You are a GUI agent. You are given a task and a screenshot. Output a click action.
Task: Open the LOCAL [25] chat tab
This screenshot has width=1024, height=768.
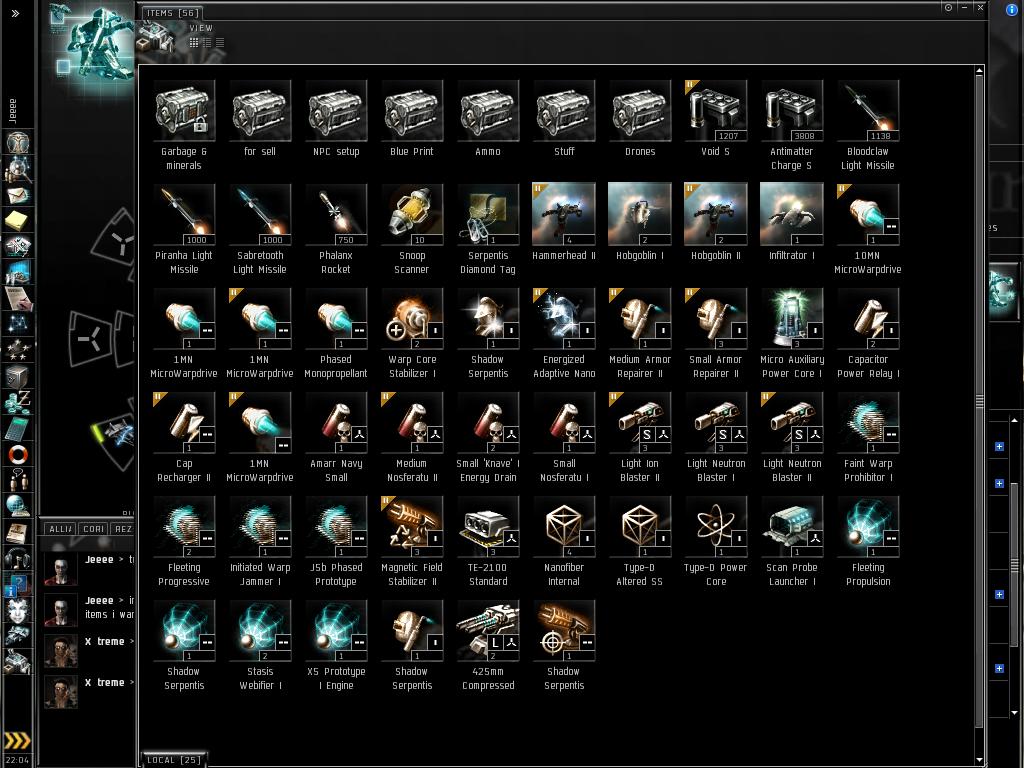coord(174,760)
